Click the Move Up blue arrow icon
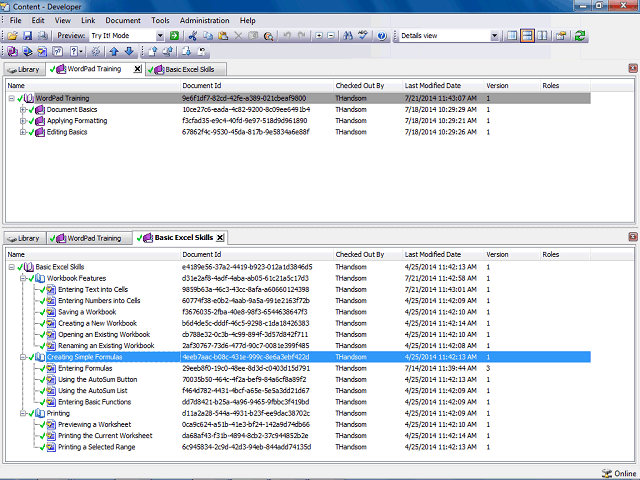This screenshot has height=480, width=640. coord(114,51)
